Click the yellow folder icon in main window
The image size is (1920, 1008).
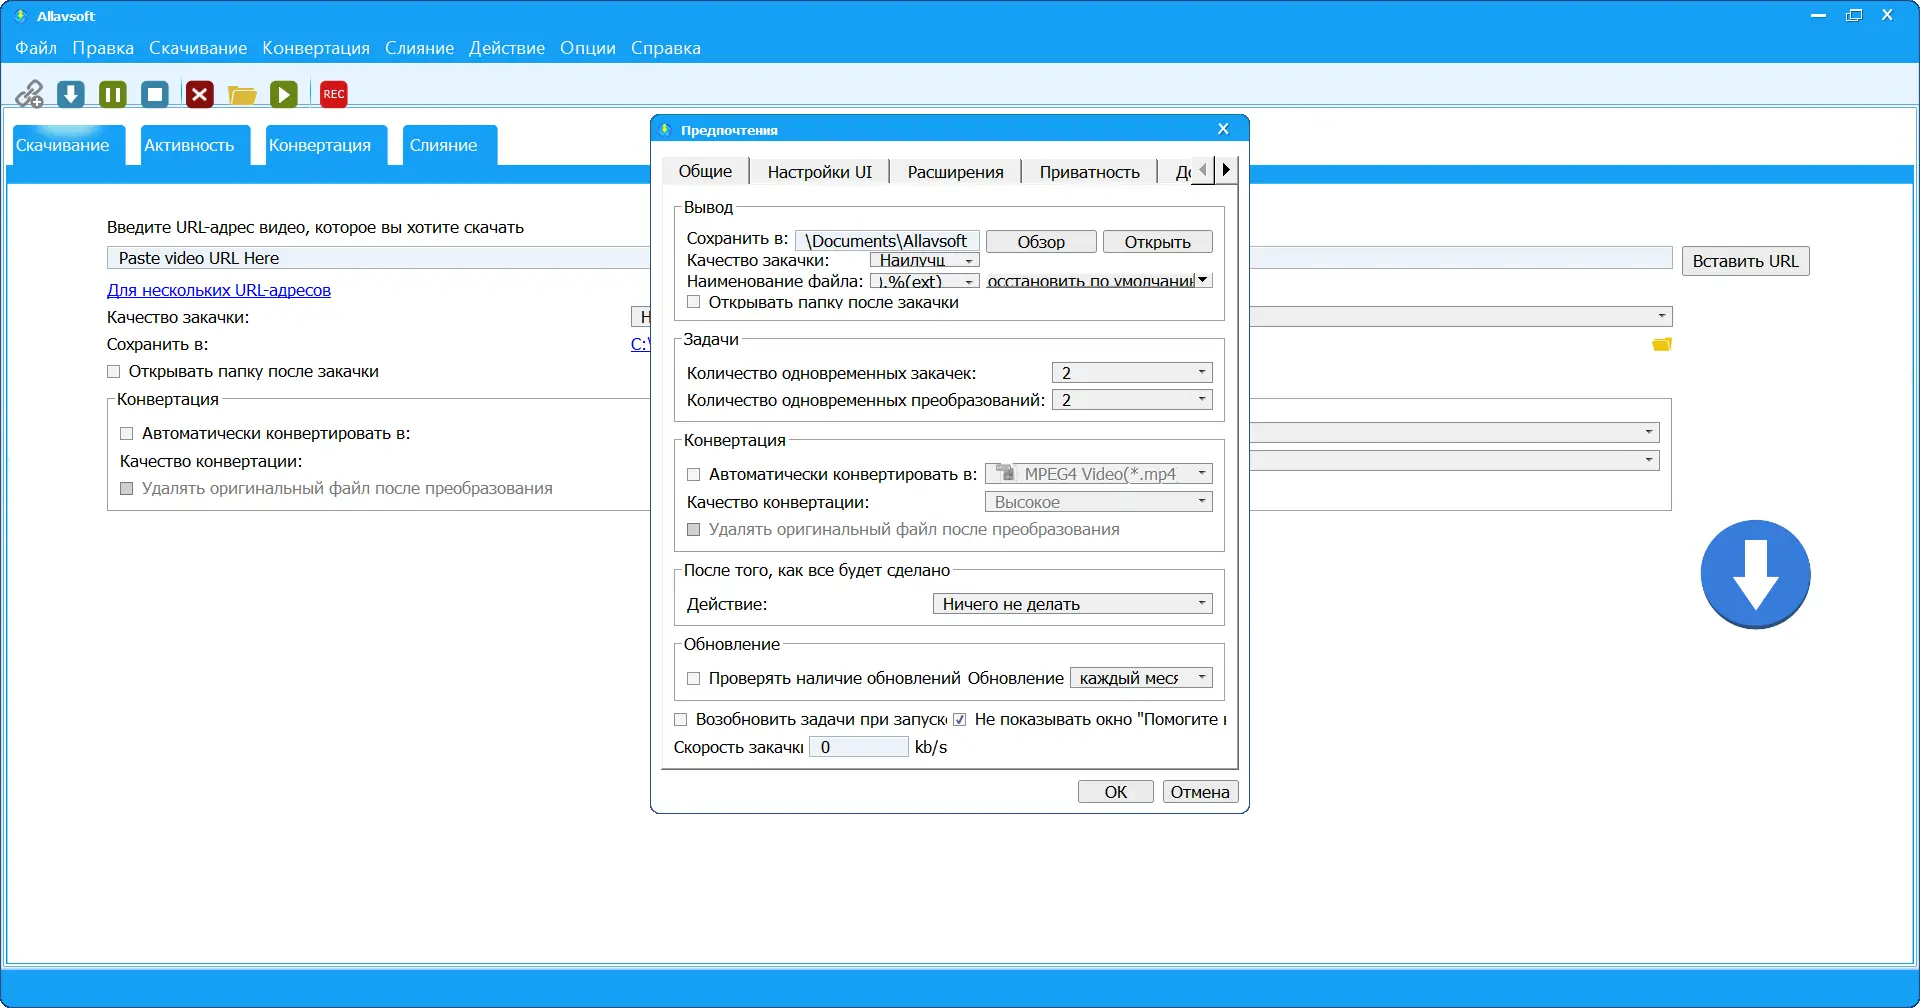(x=1662, y=344)
